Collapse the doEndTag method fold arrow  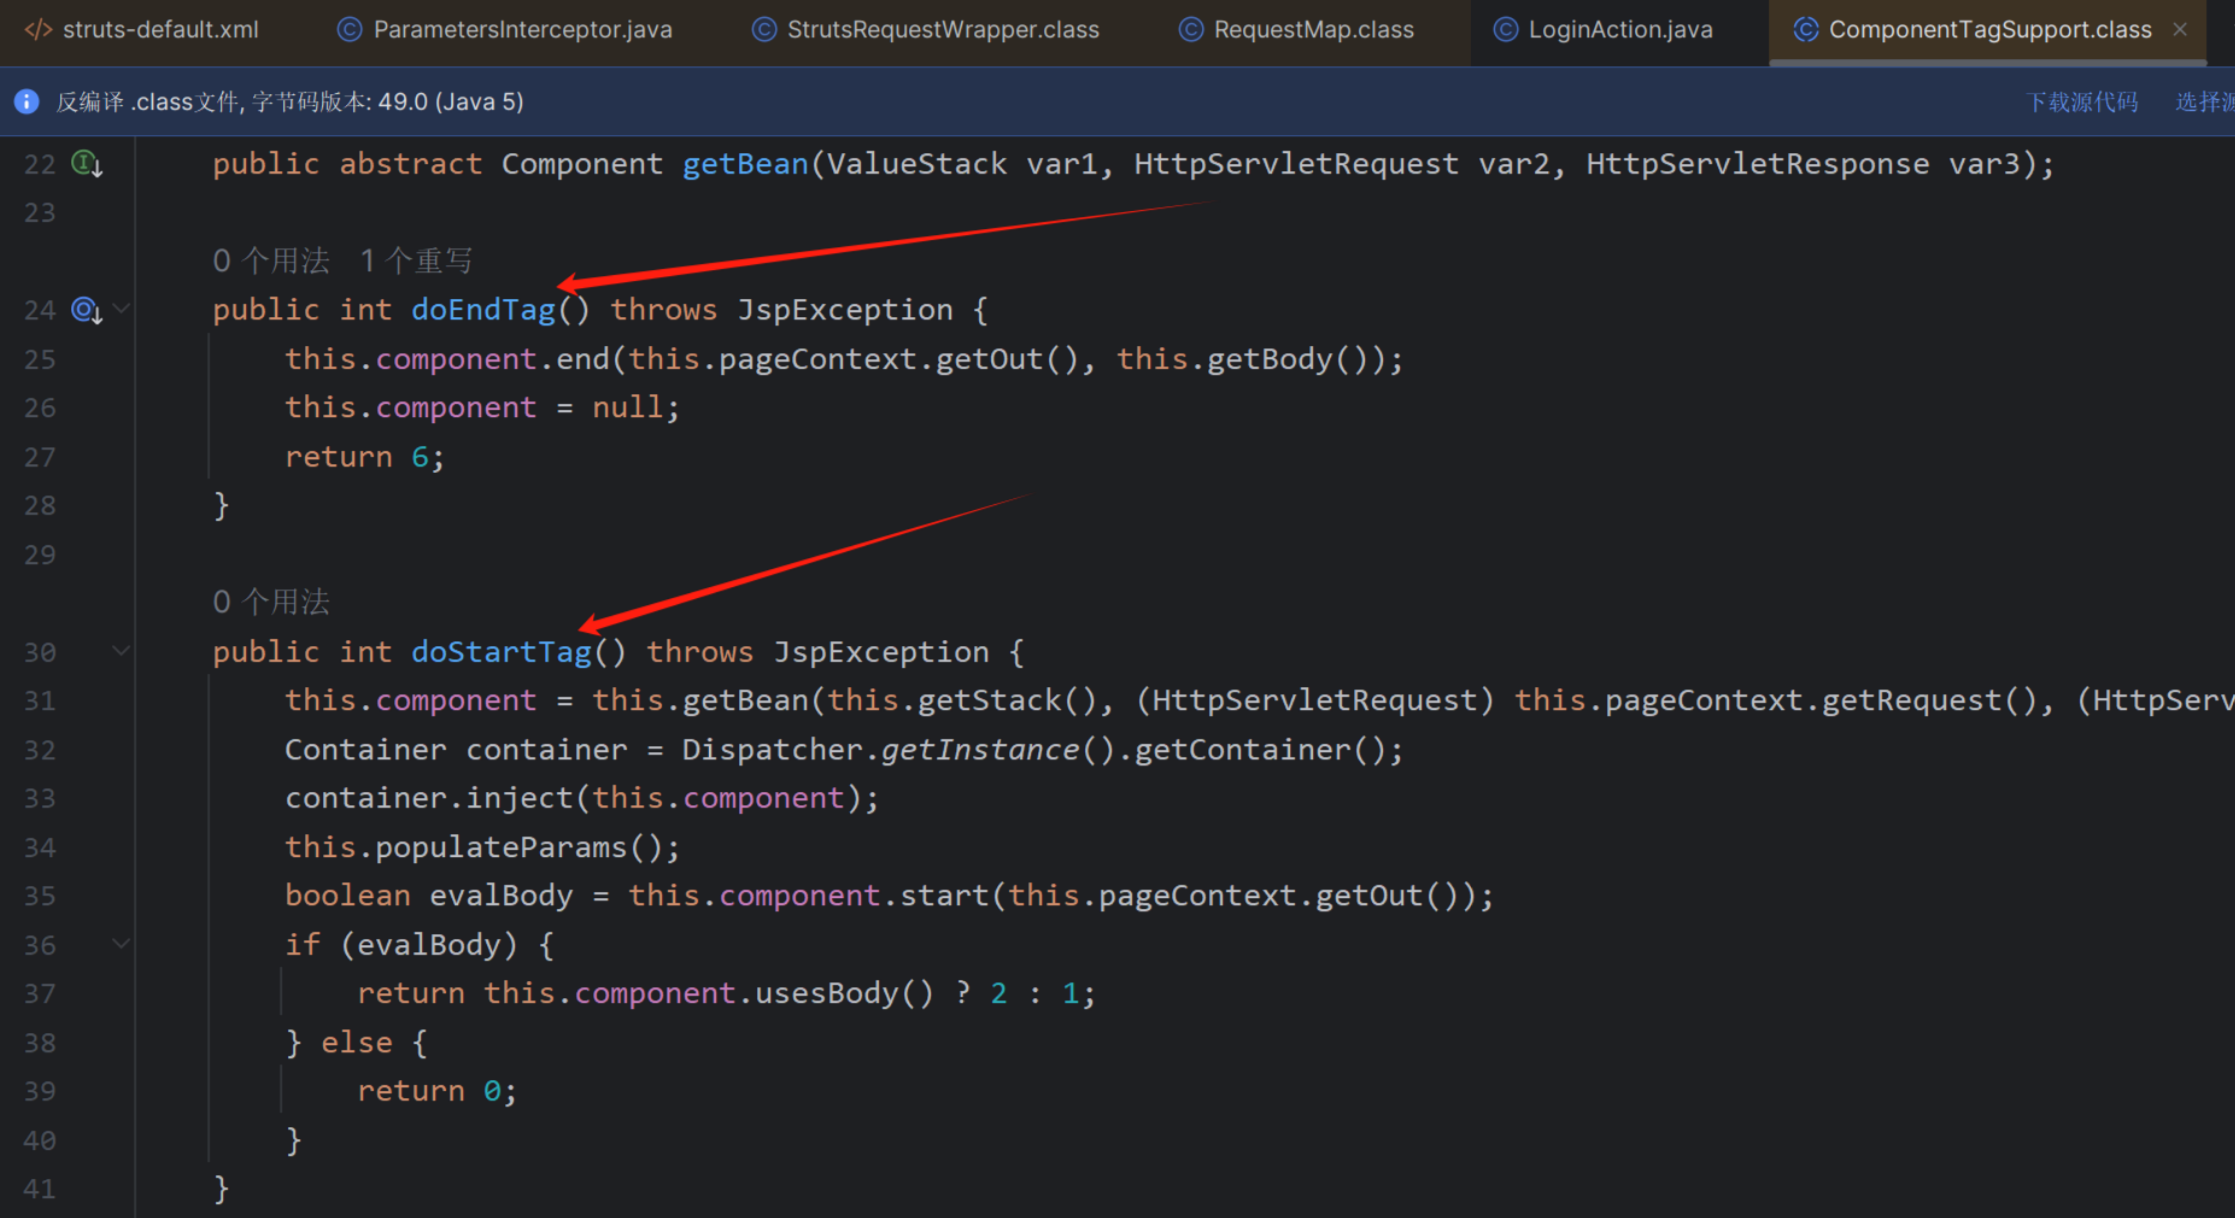[x=122, y=309]
